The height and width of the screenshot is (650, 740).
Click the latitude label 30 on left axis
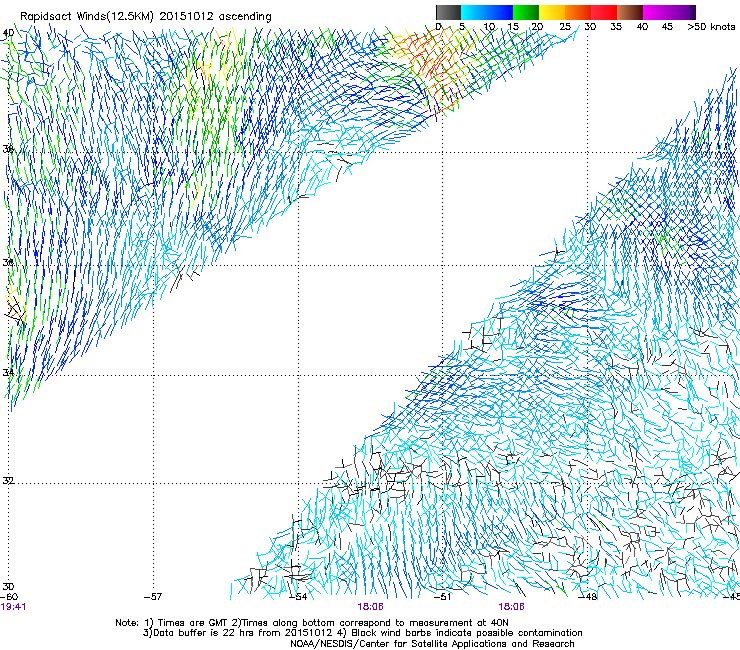(x=8, y=586)
